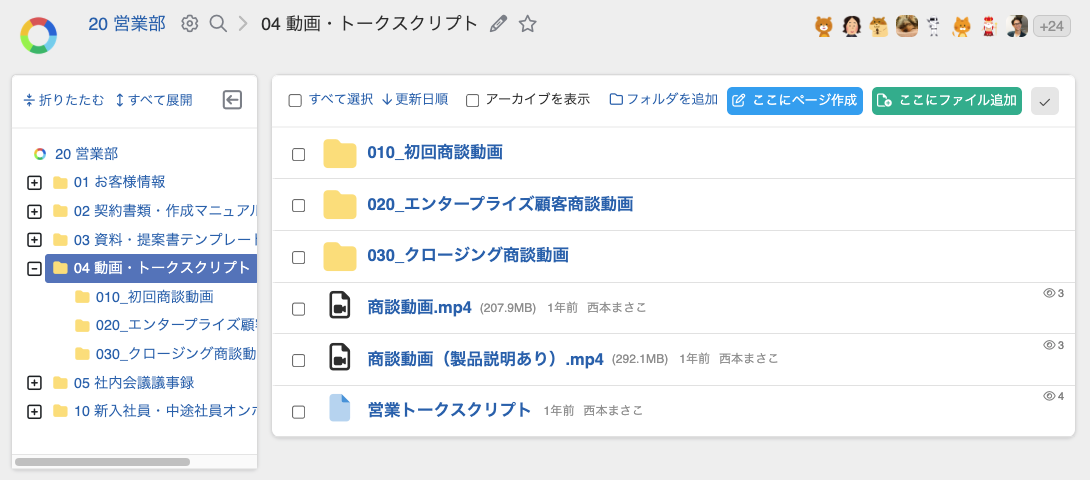Screen dimensions: 1090x480
Task: Collapse the sidebar with the arrow icon
Action: 232,100
